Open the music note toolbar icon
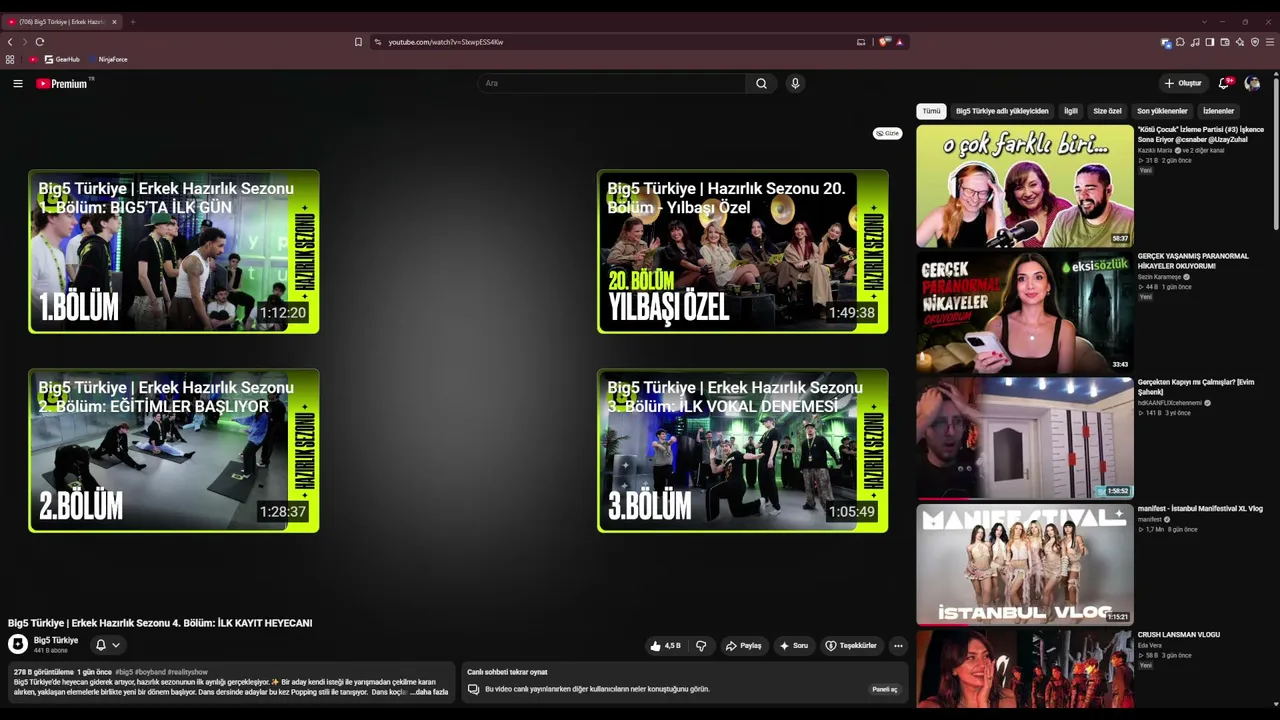1280x720 pixels. click(x=1195, y=42)
